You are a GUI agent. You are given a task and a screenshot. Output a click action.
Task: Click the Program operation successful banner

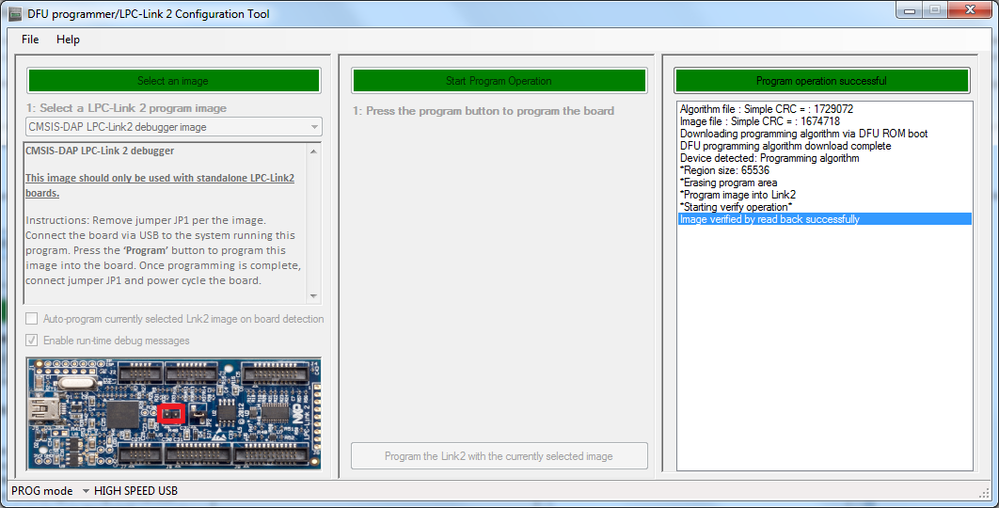[x=821, y=81]
